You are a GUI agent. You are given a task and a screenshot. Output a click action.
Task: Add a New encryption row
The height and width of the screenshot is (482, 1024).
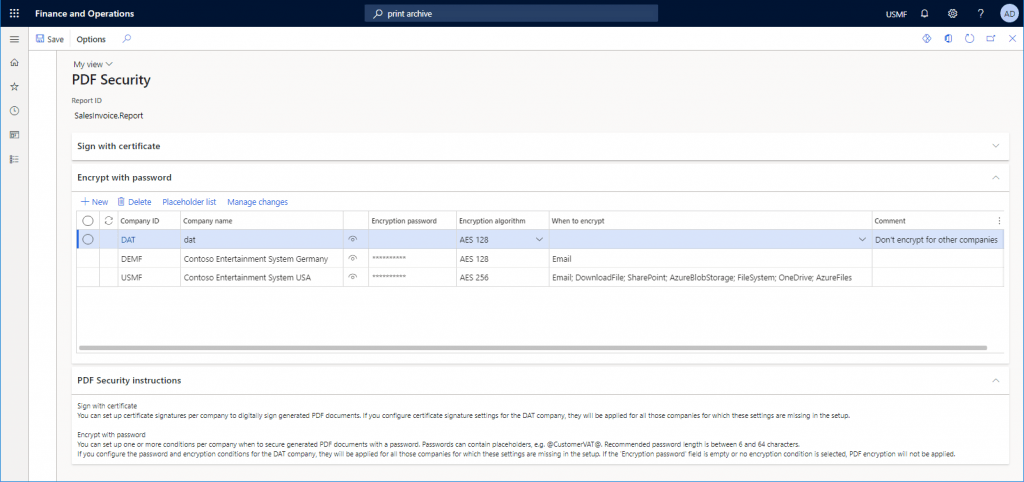[x=94, y=202]
